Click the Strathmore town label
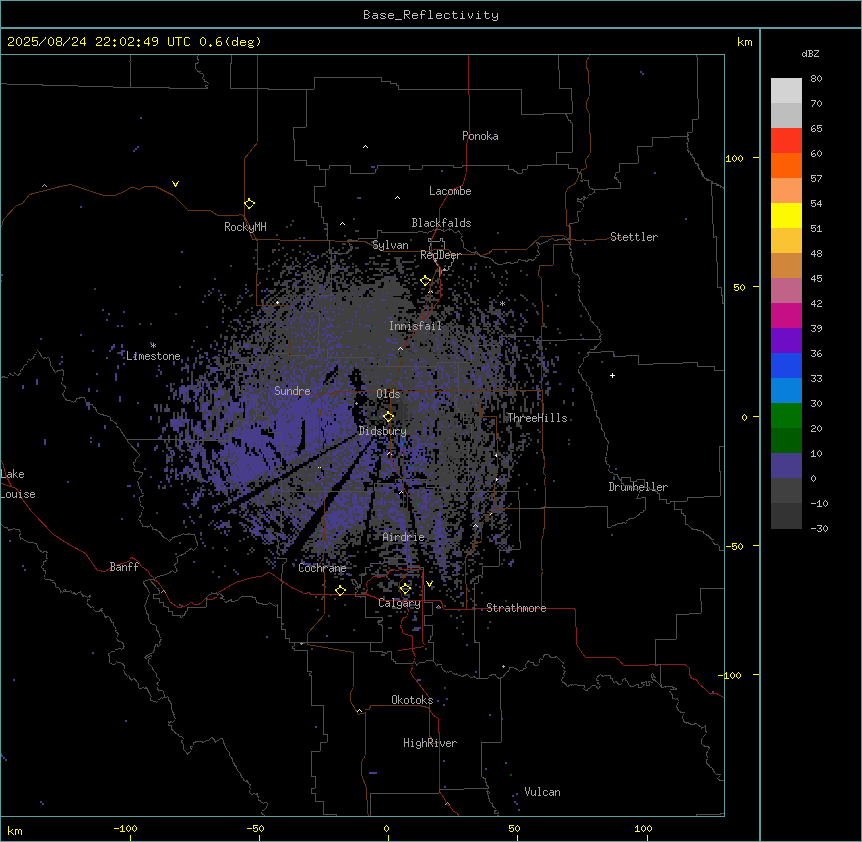 click(516, 608)
